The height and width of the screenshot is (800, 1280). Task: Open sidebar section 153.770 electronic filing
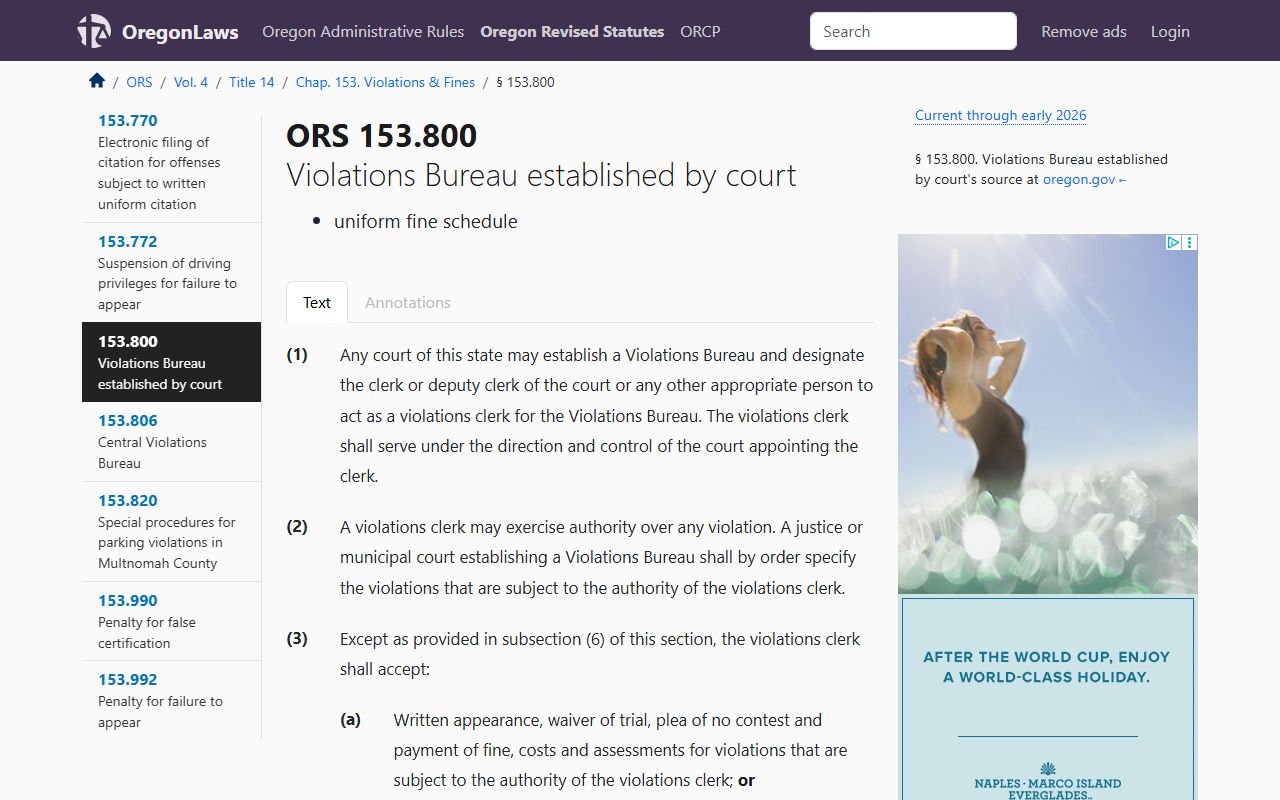pos(171,162)
